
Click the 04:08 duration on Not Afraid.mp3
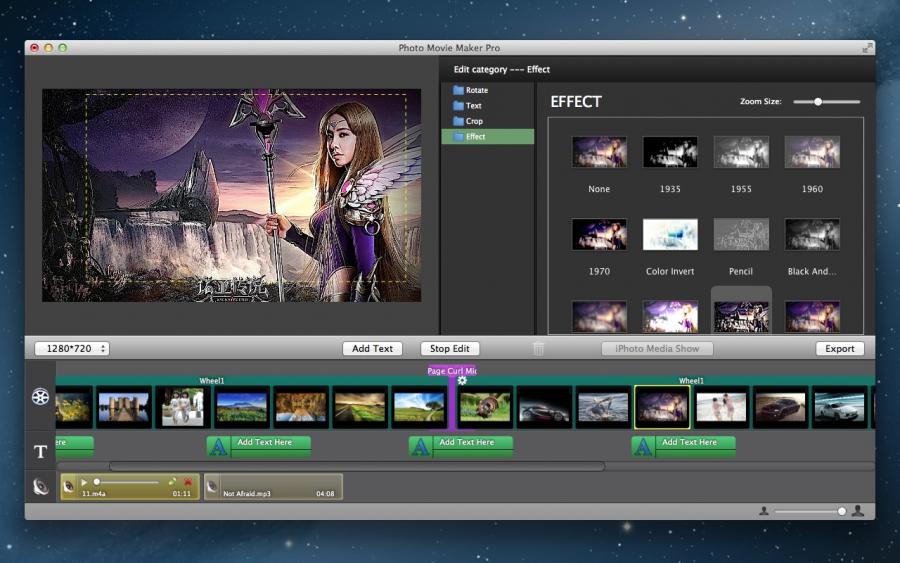(x=325, y=494)
